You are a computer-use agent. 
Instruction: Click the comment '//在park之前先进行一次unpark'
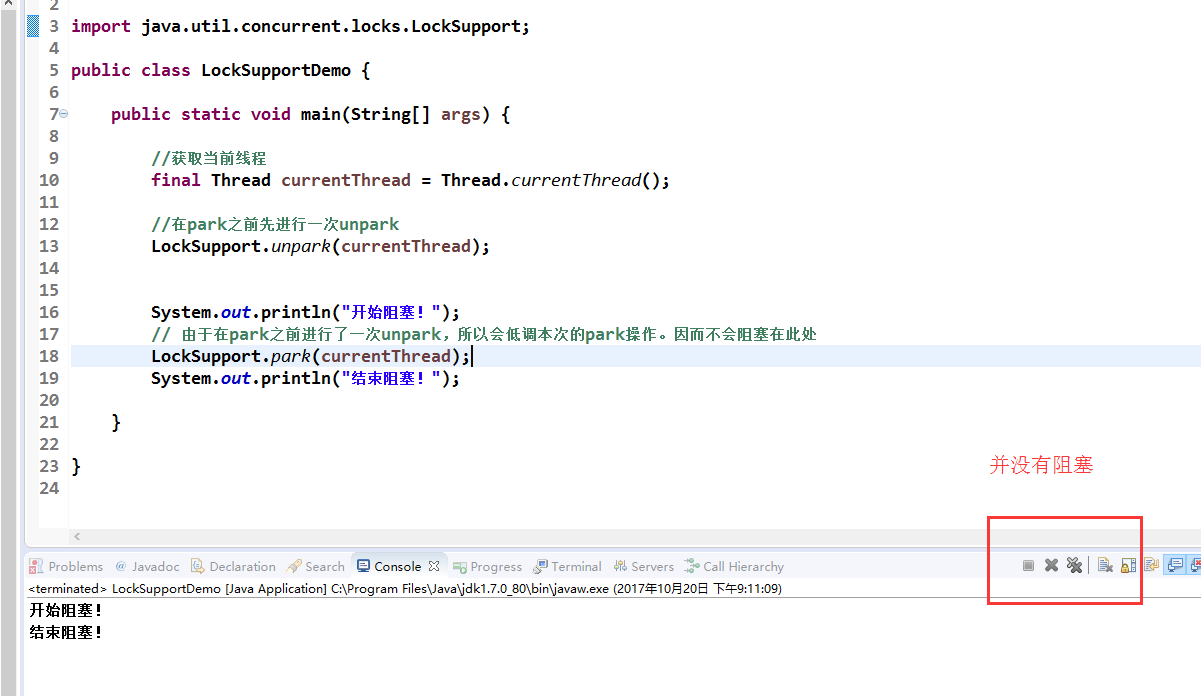point(275,224)
